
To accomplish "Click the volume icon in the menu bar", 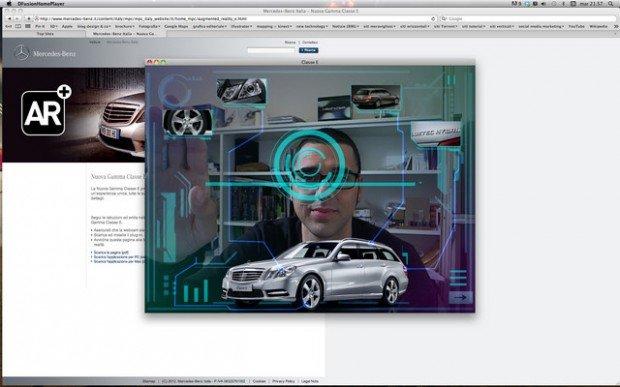I will coord(544,4).
